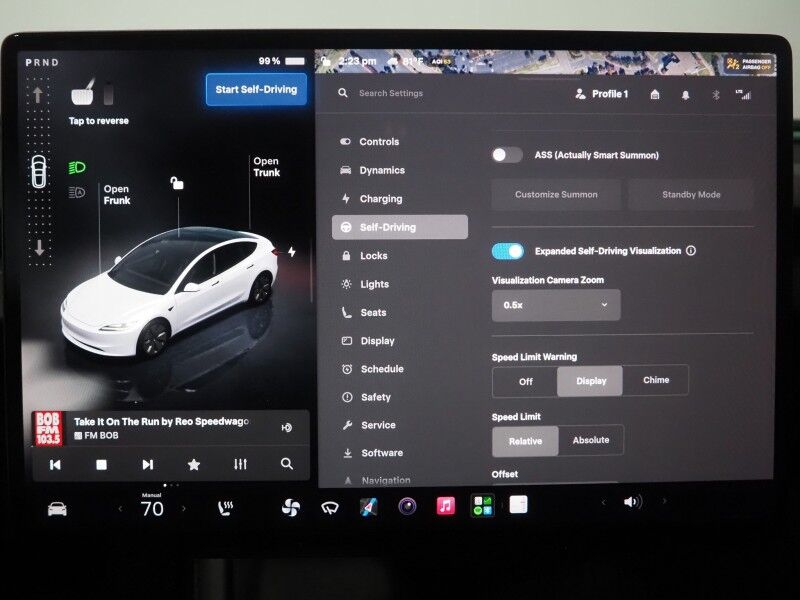Tap the 70 temperature setting
Screen dimensions: 800x600
coord(152,509)
